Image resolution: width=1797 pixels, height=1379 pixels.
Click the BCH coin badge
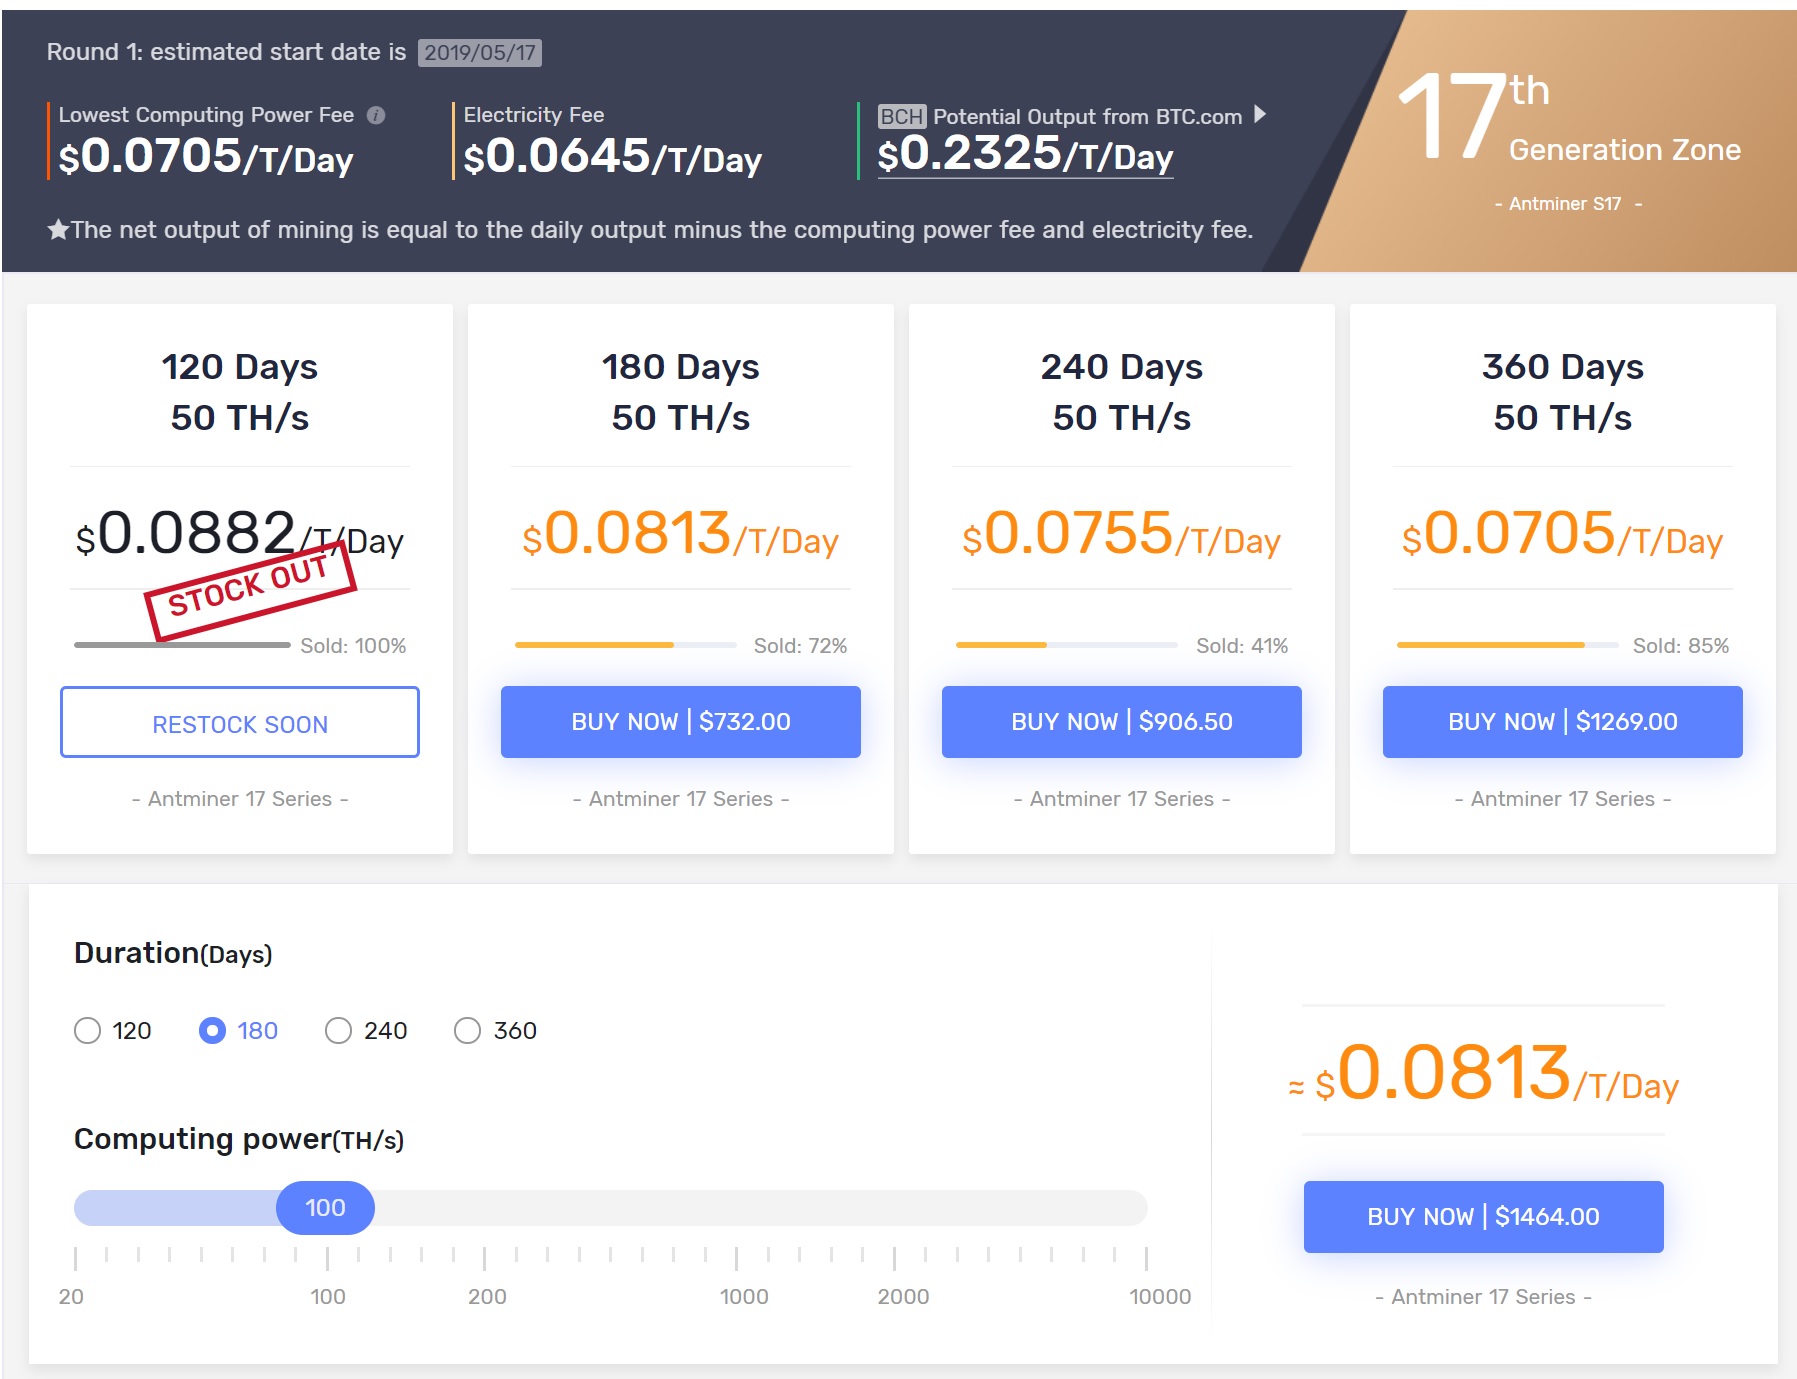tap(902, 116)
